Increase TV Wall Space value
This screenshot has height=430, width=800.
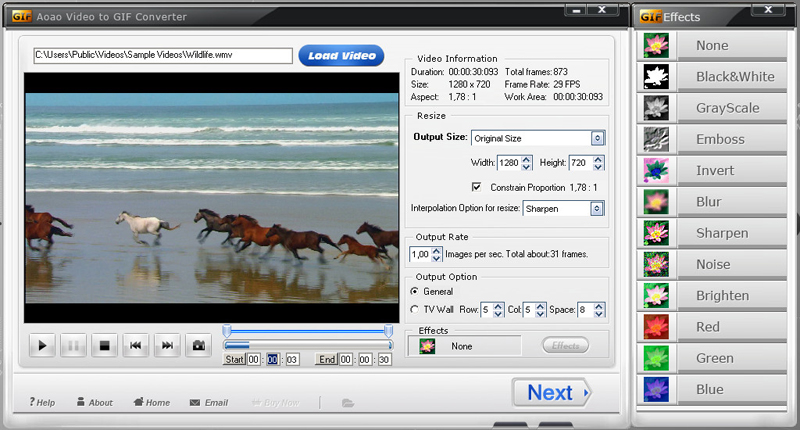[599, 306]
